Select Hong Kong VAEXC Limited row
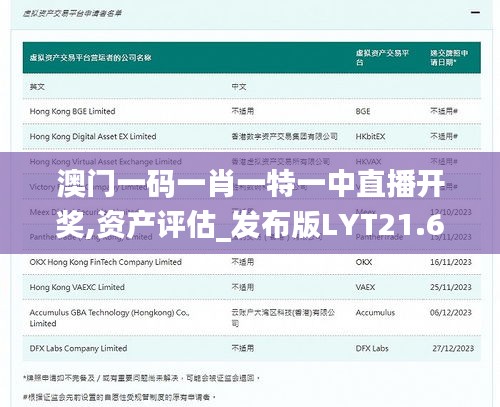 click(252, 287)
